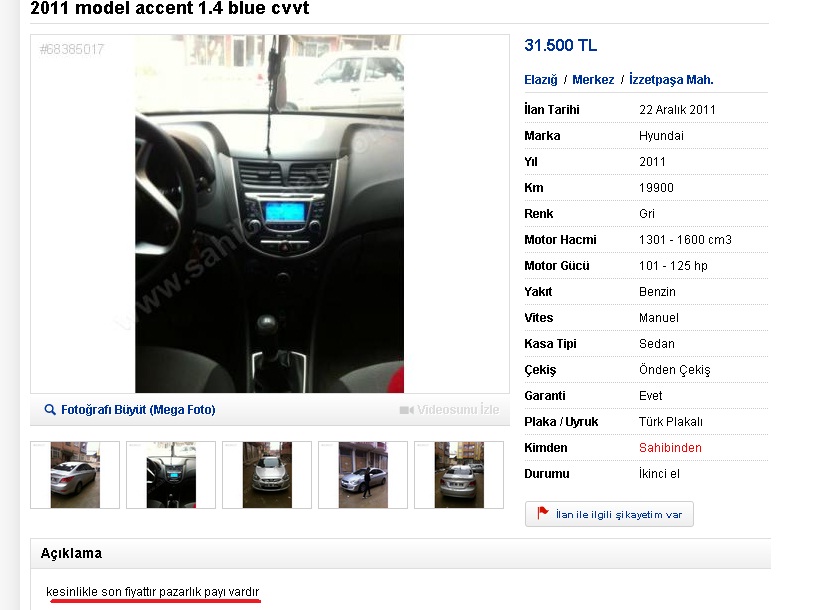
Task: Select the fifth thumbnail, car rear view
Action: pyautogui.click(x=459, y=475)
